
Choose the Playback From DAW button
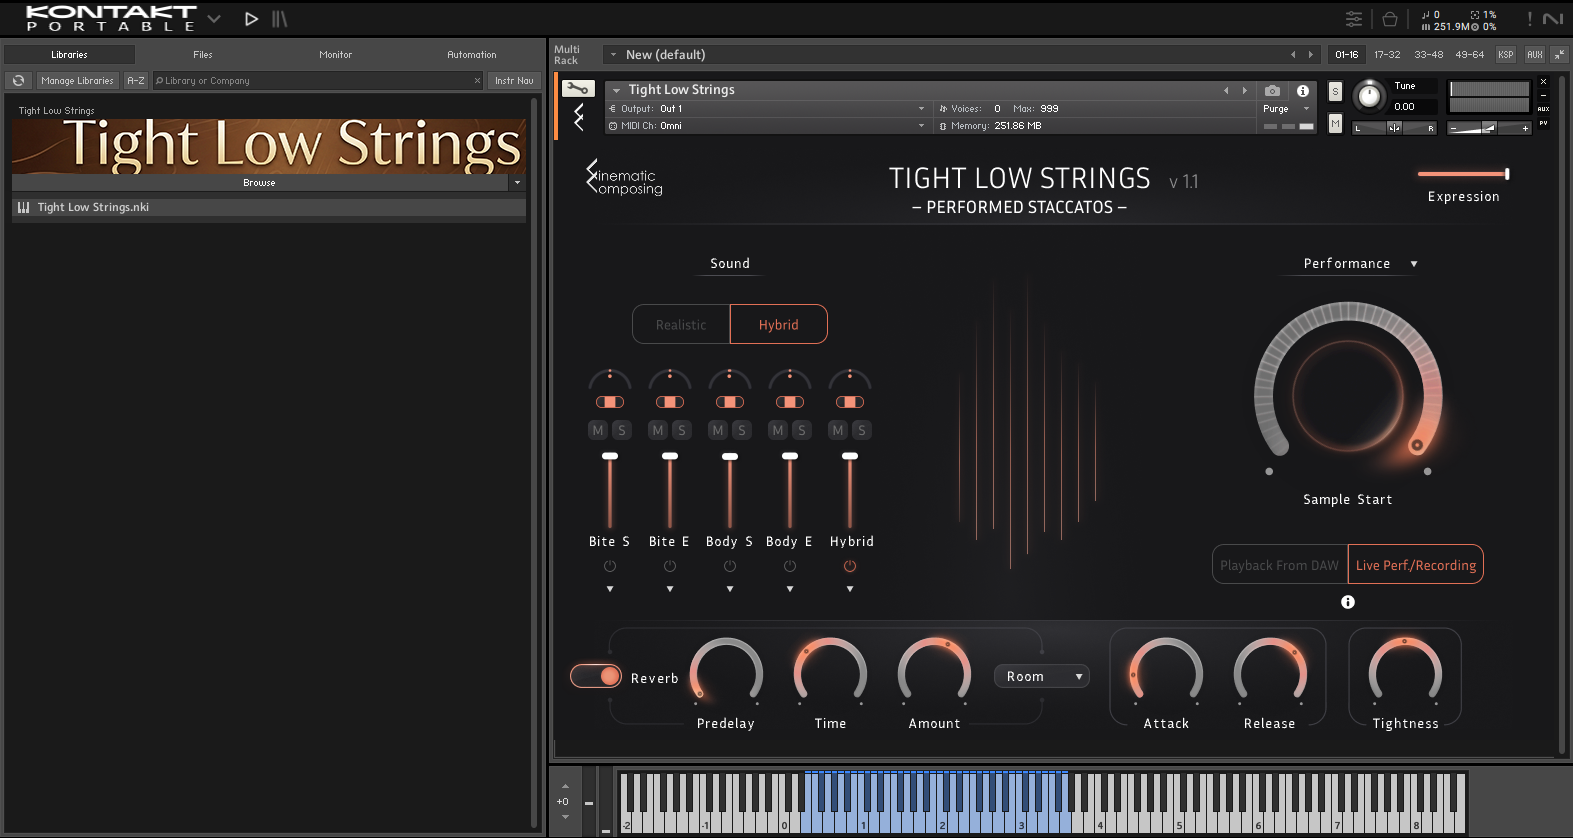pyautogui.click(x=1279, y=565)
